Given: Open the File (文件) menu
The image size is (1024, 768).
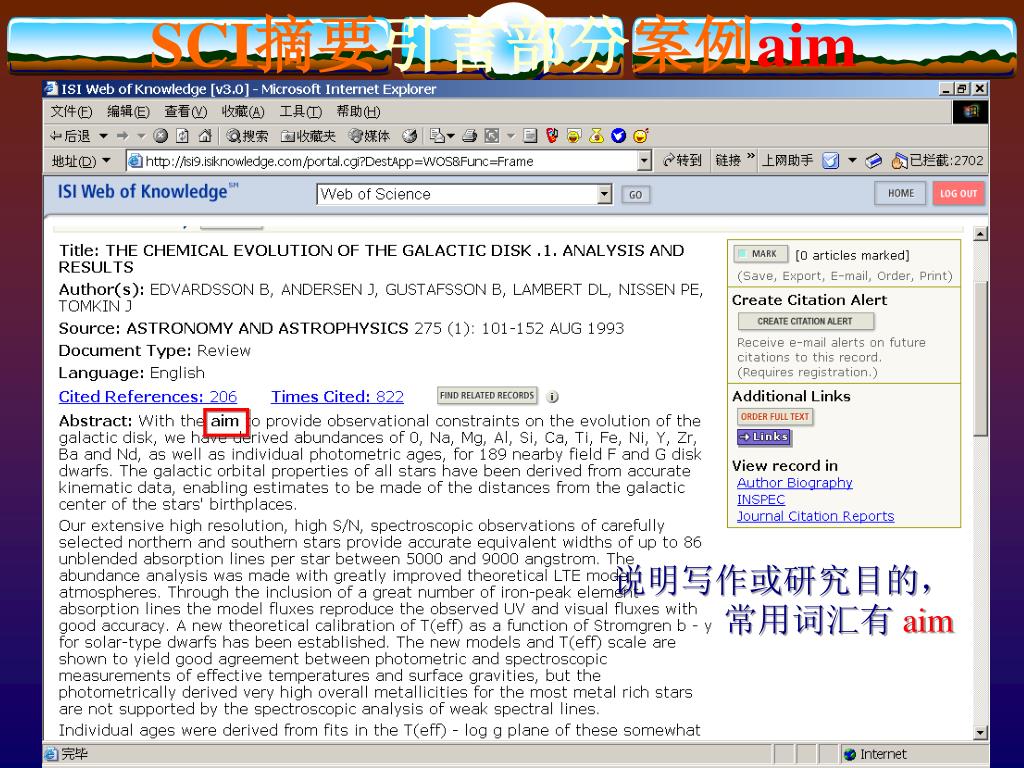Looking at the screenshot, I should 71,112.
